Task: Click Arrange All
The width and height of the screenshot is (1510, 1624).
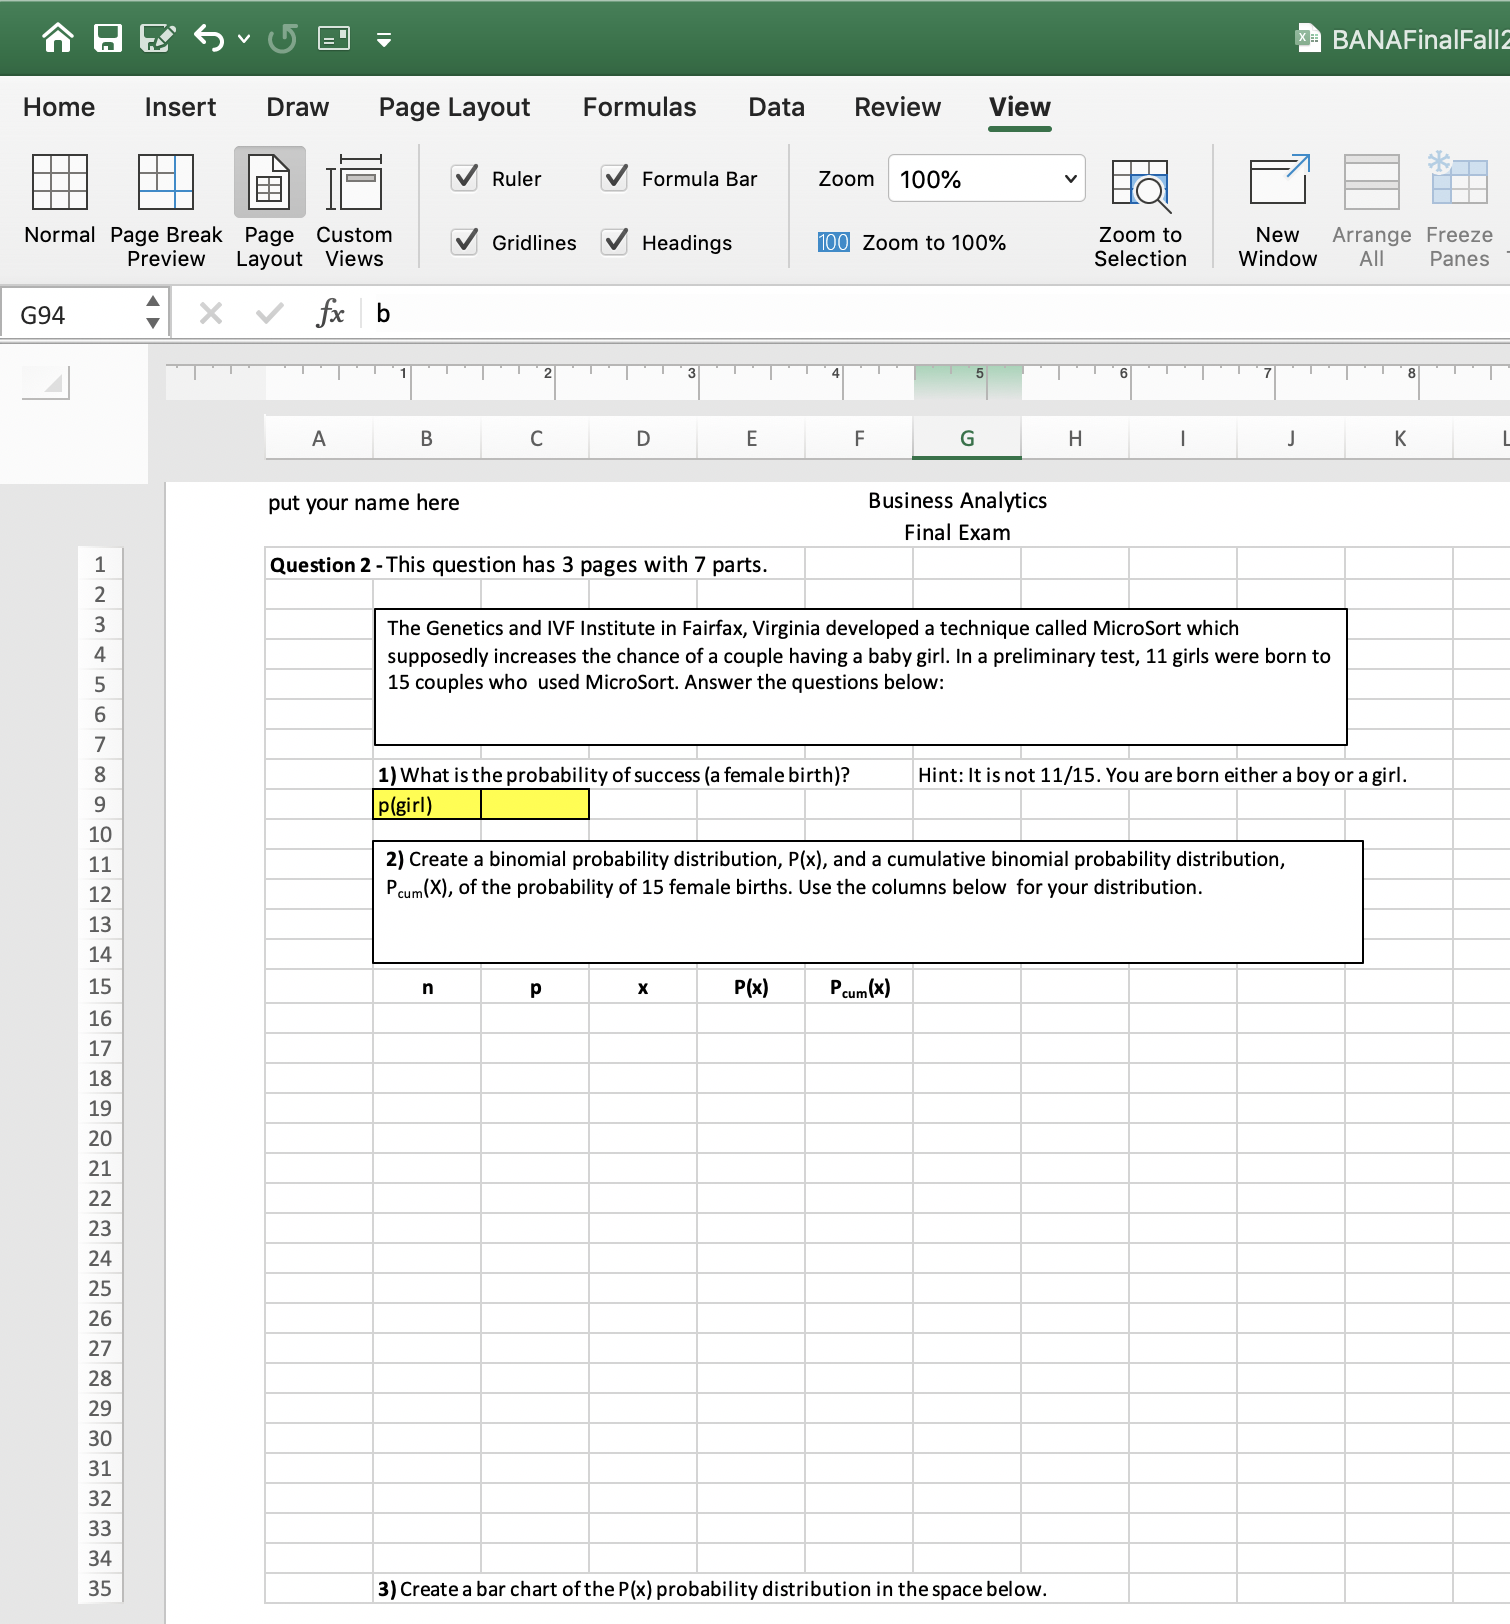Action: tap(1371, 210)
